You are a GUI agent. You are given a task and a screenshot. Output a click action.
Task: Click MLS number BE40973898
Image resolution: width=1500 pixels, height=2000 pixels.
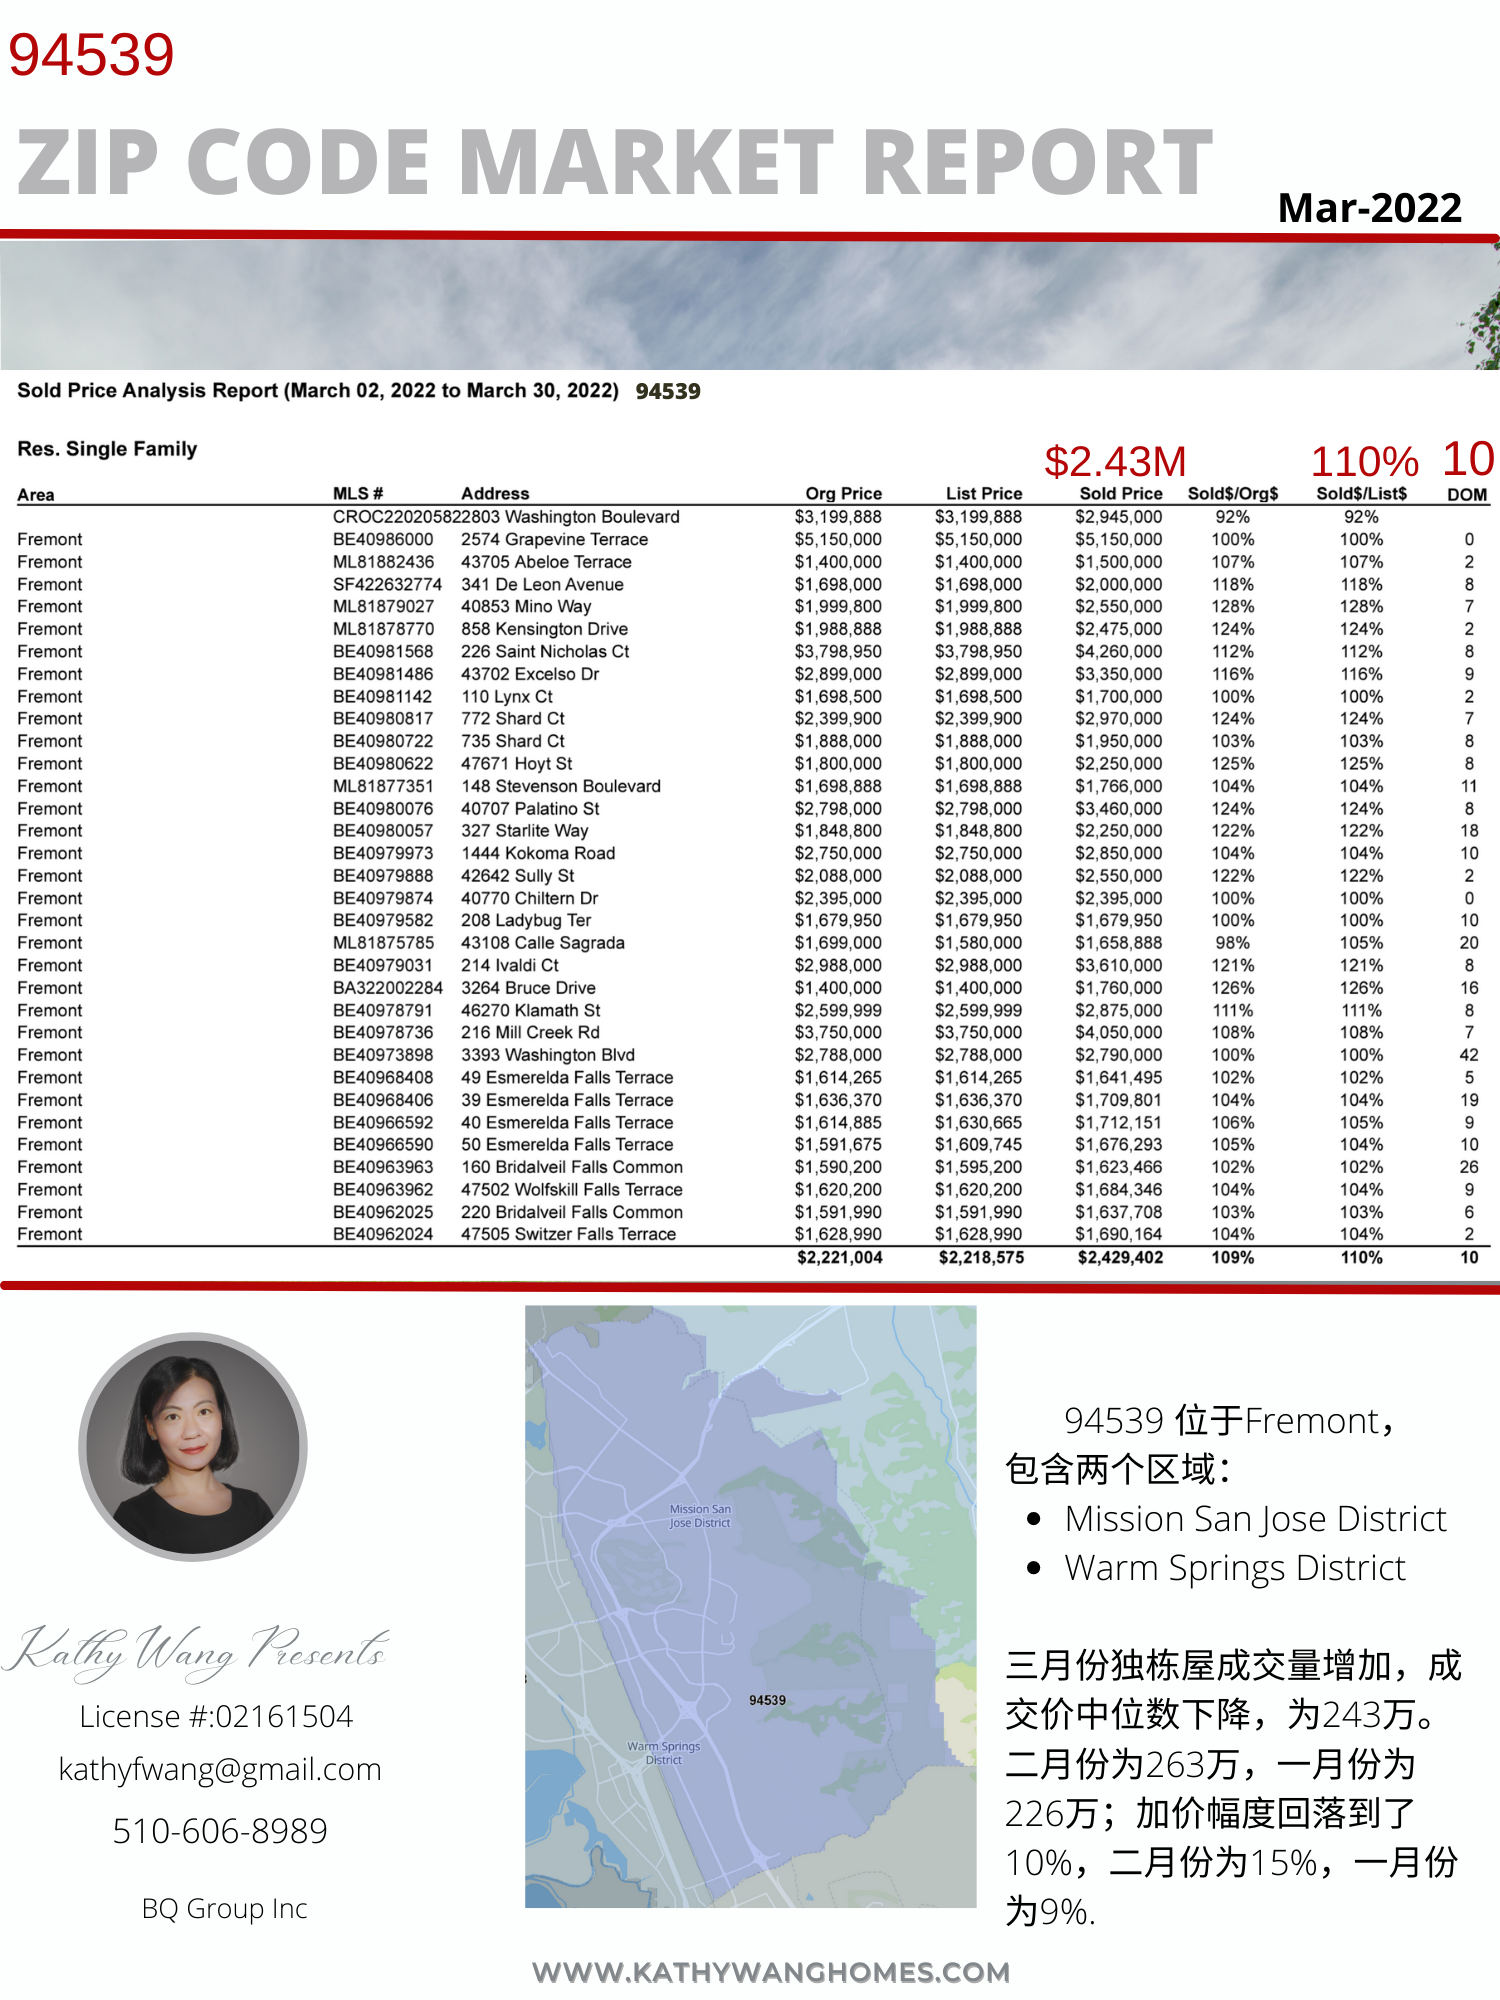[x=383, y=1054]
